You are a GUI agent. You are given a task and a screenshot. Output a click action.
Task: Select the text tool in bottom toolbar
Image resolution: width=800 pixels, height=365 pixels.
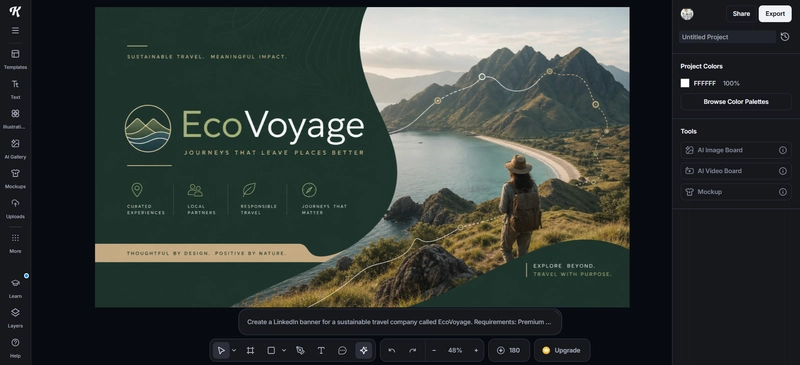pos(321,350)
